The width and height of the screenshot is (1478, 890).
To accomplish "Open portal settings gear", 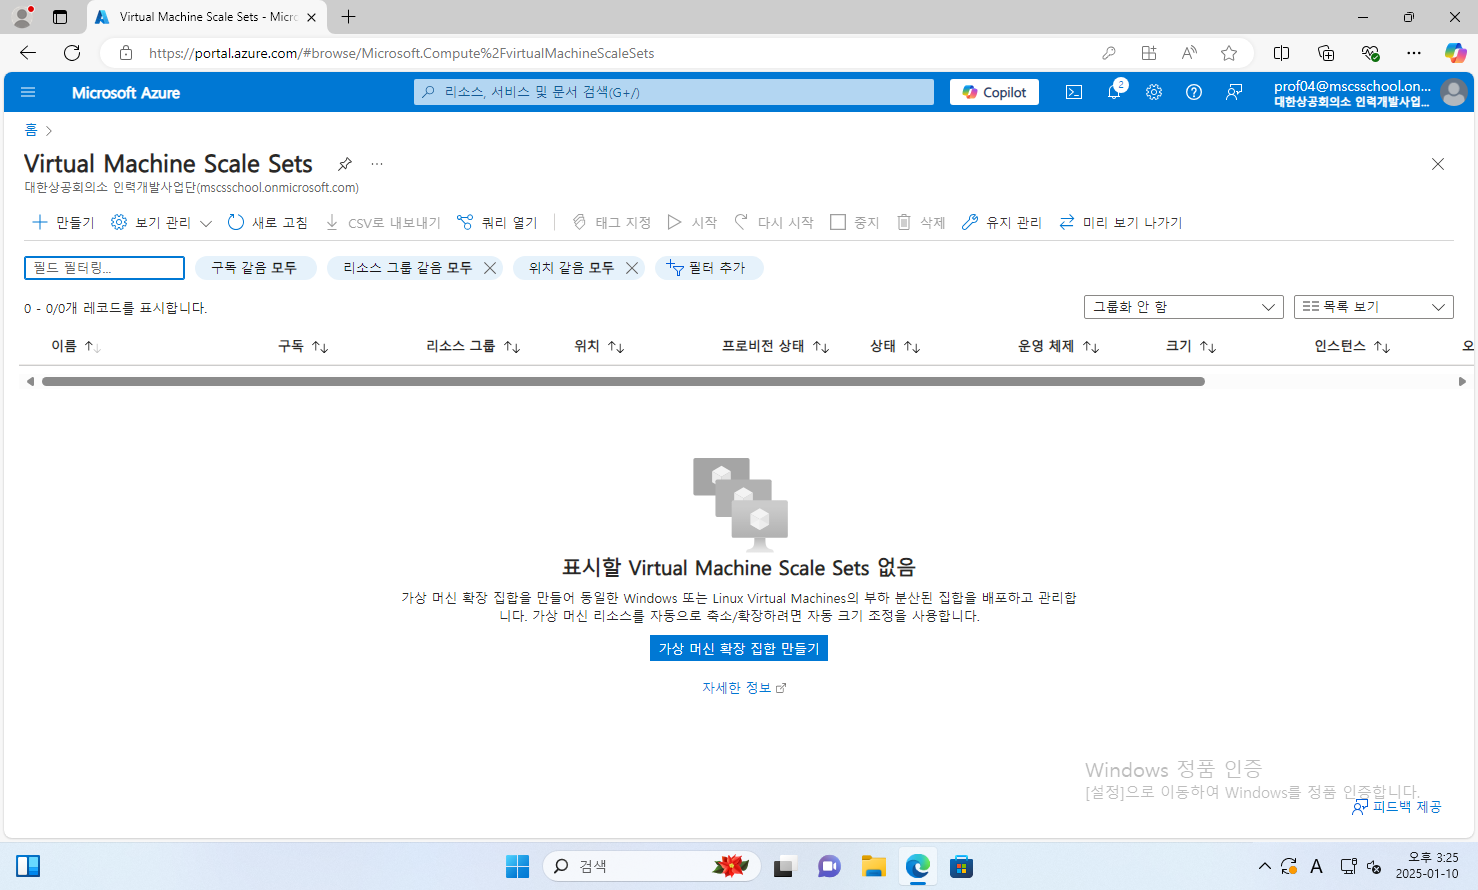I will 1154,92.
